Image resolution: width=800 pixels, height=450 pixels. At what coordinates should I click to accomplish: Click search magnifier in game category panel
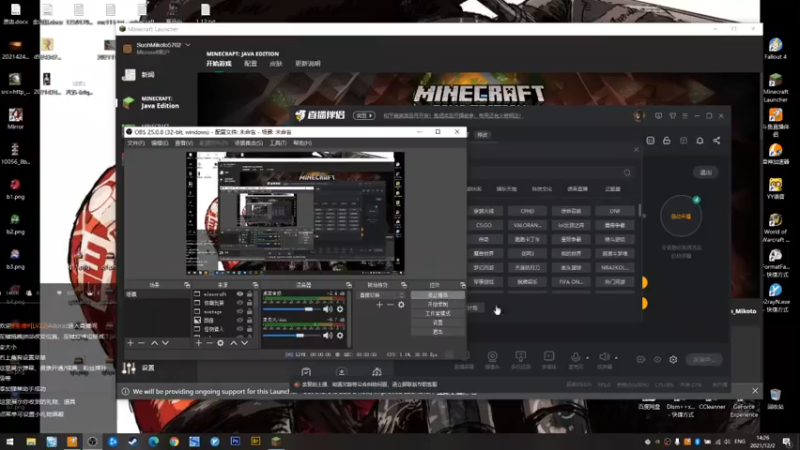pos(627,173)
